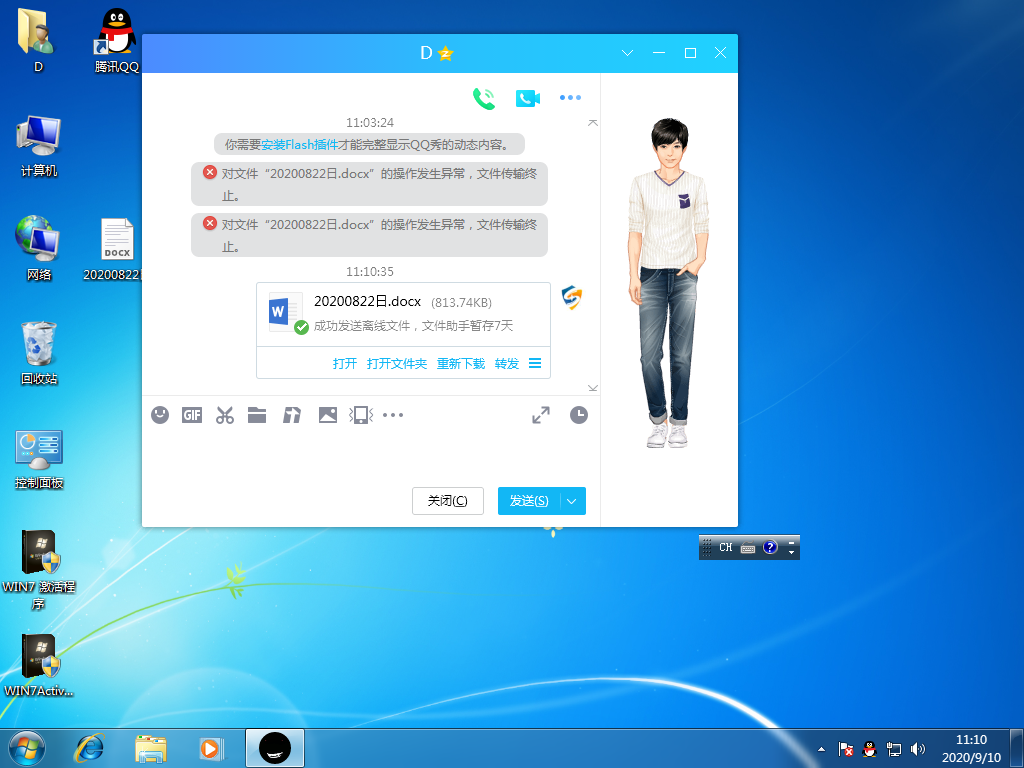
Task: Show hidden tray icons arrow
Action: (822, 749)
